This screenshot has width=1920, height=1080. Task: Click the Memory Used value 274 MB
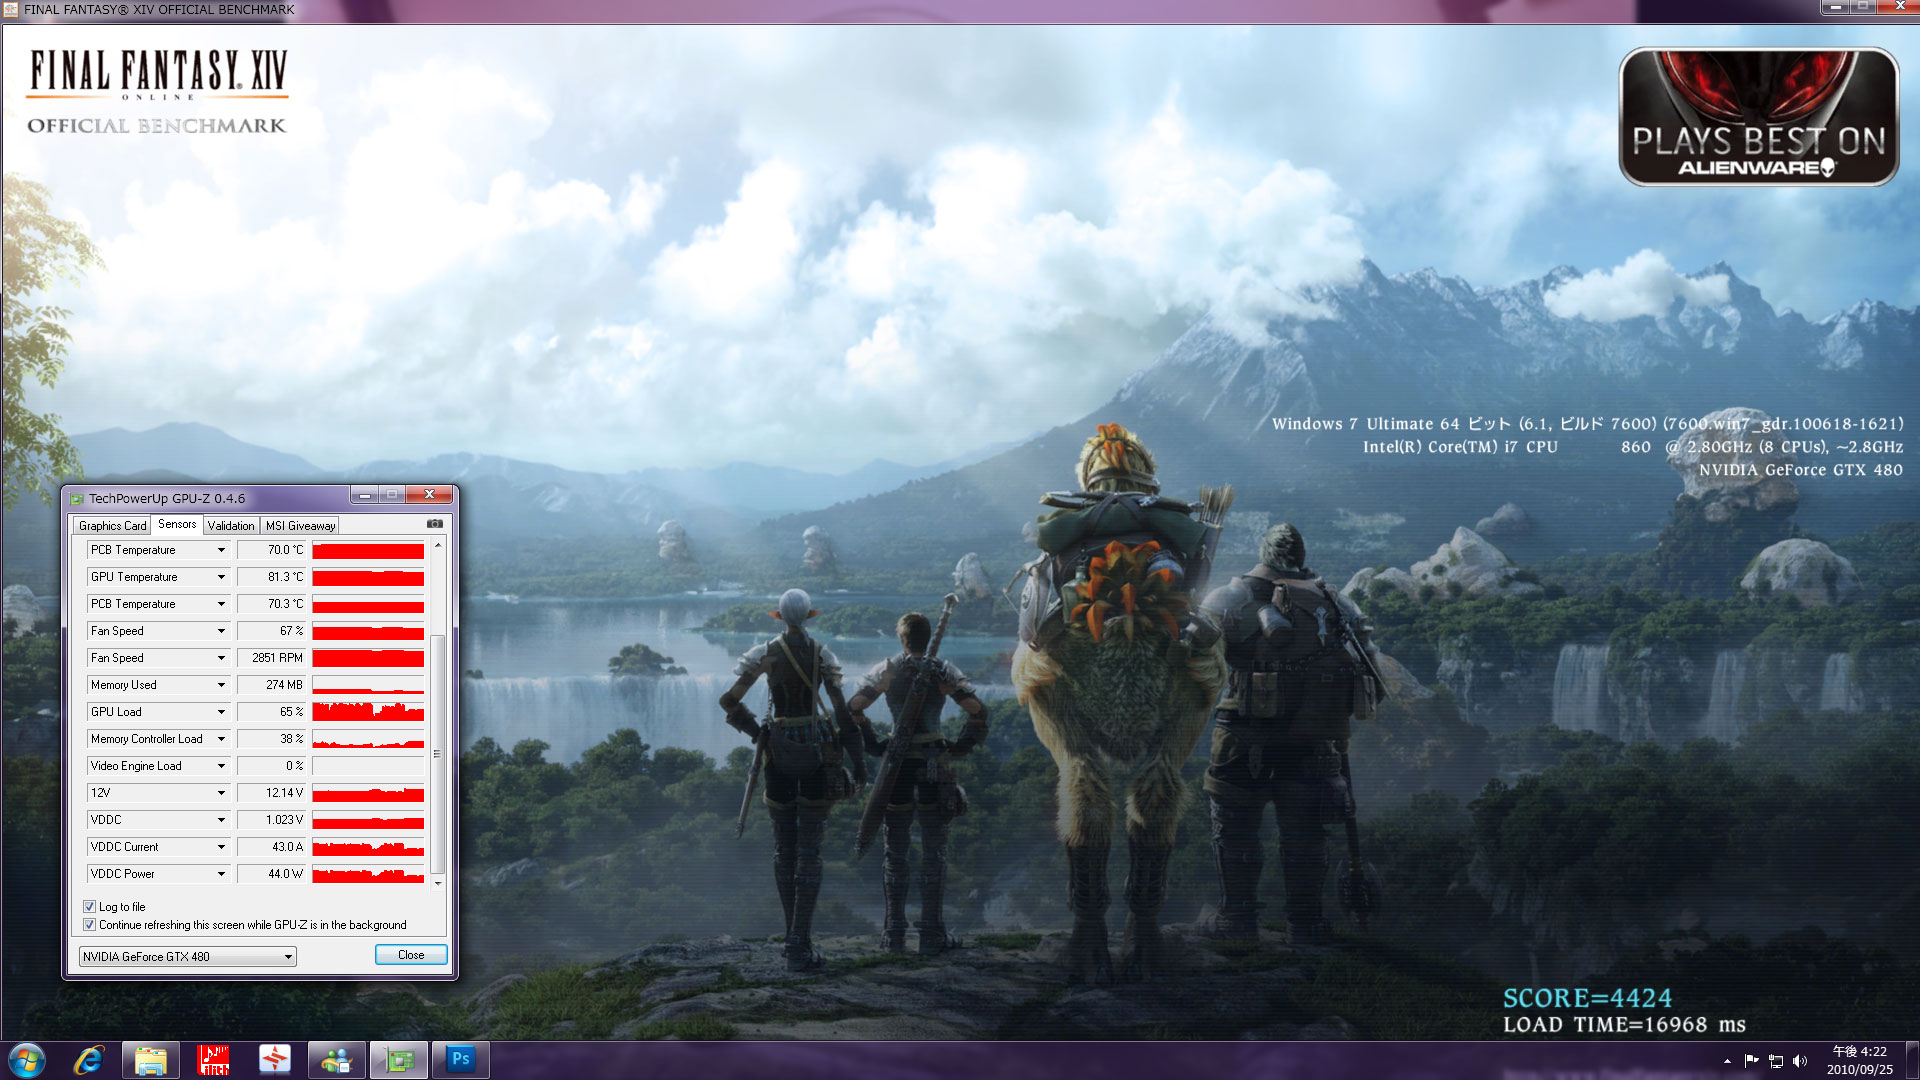(271, 685)
